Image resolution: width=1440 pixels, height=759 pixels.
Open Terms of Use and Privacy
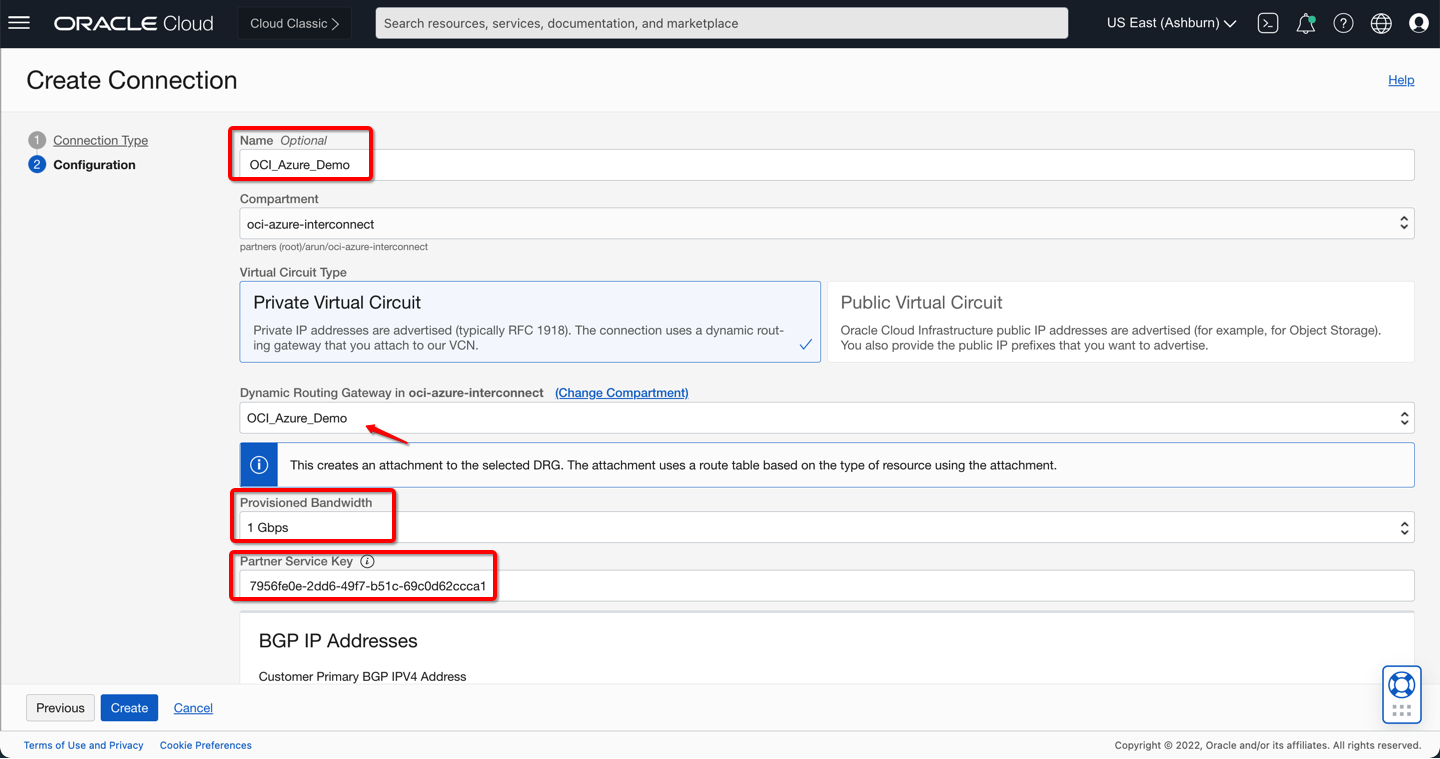[84, 745]
